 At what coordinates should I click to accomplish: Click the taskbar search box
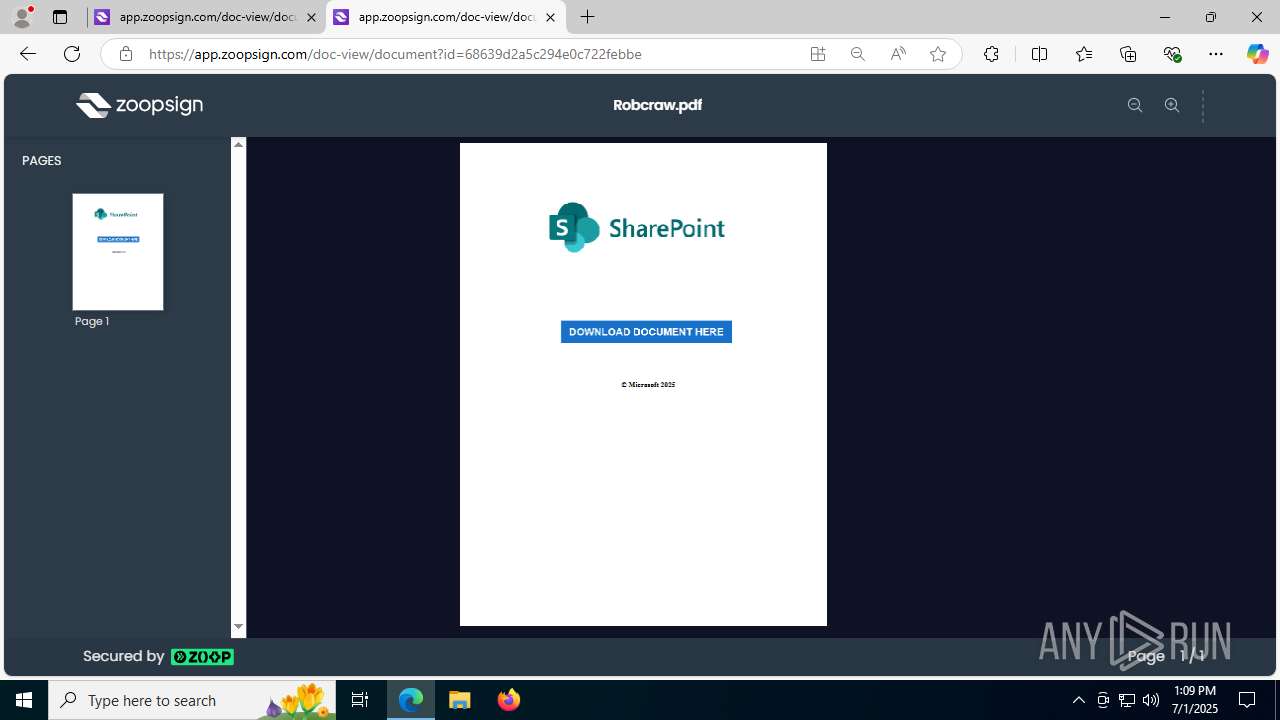coord(192,700)
